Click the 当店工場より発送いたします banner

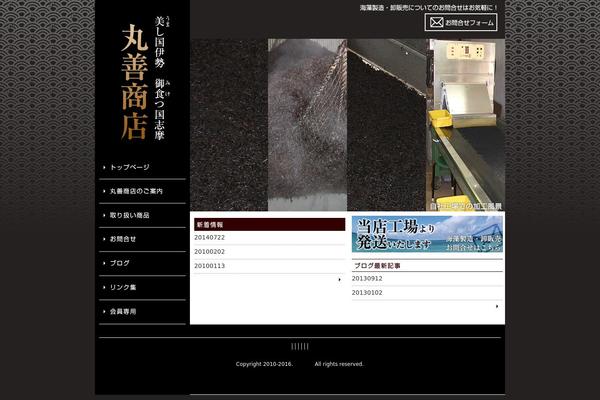coord(427,234)
